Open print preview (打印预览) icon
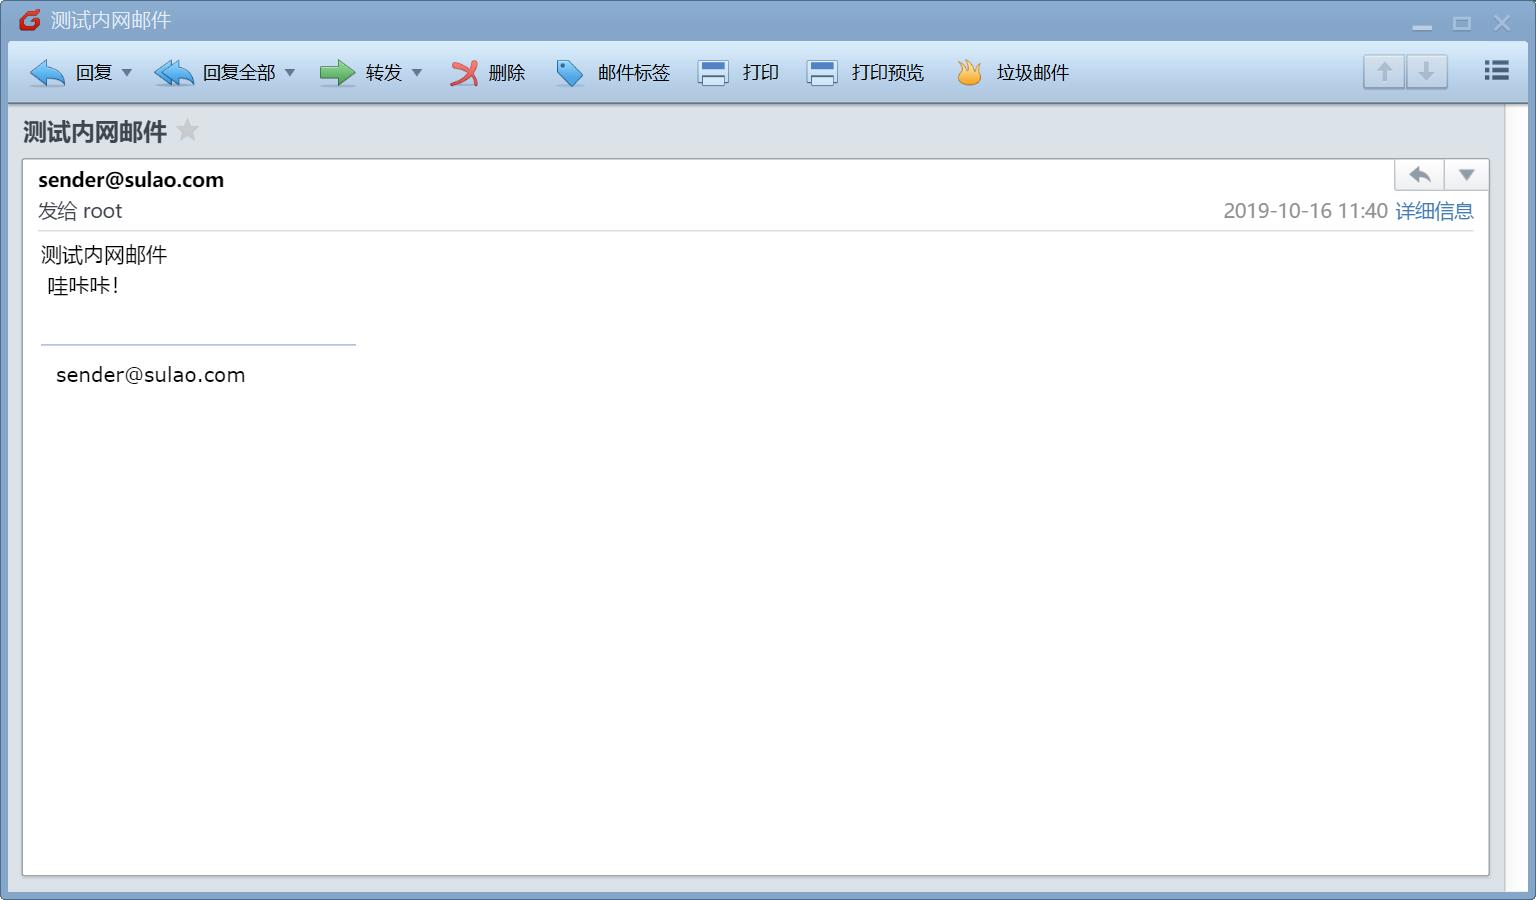This screenshot has height=900, width=1536. pyautogui.click(x=822, y=73)
